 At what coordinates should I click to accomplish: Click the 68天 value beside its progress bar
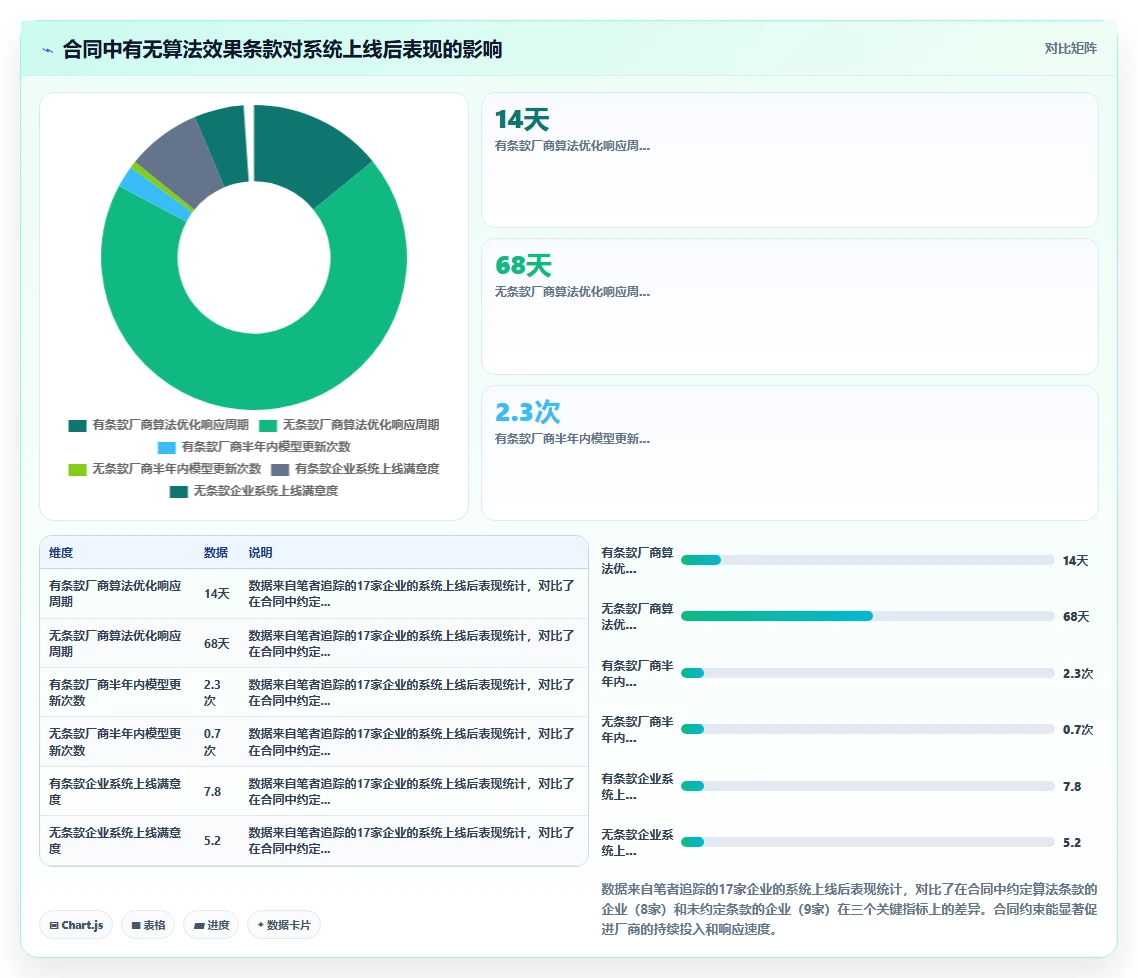click(x=1076, y=617)
